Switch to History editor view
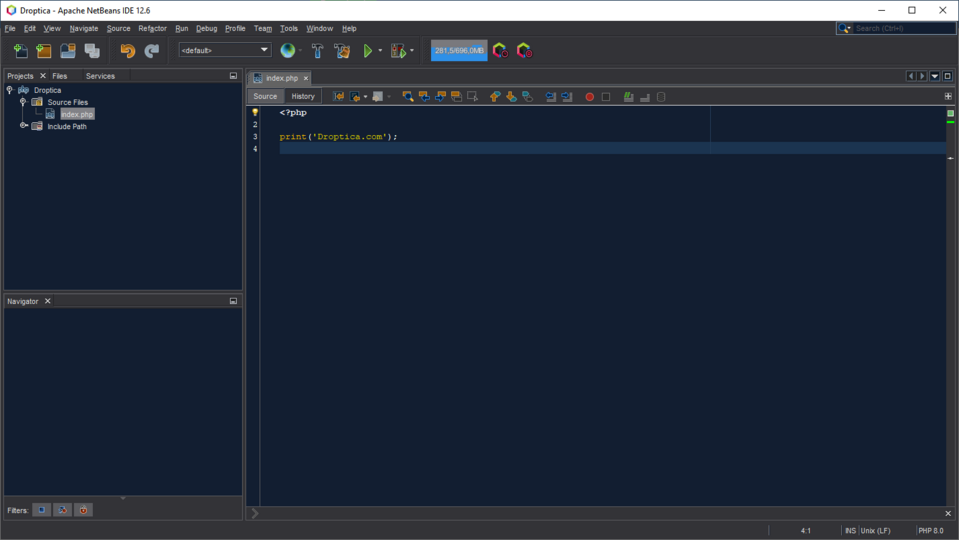 point(303,96)
